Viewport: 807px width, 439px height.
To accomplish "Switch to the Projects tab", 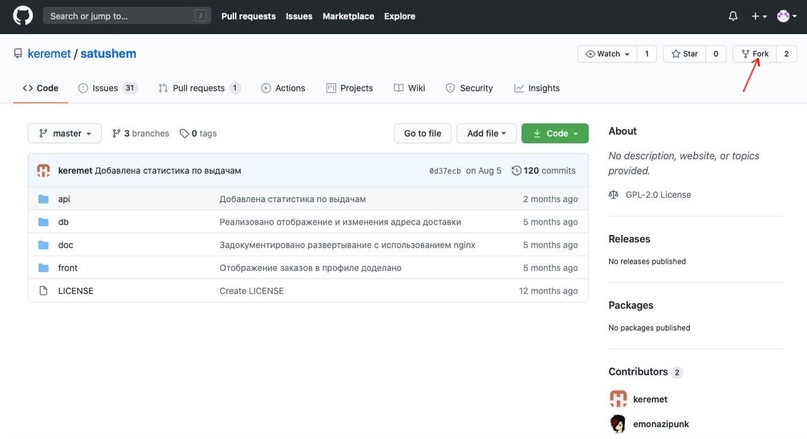I will (349, 89).
